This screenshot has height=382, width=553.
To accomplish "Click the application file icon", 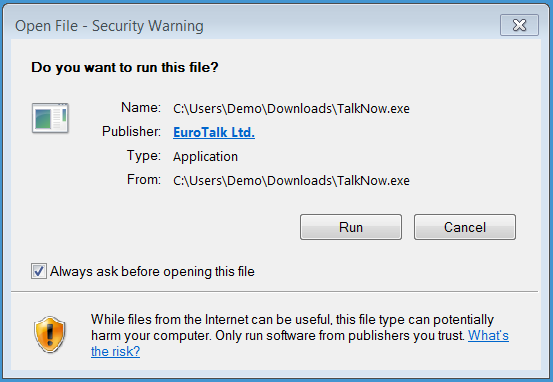I will pos(50,118).
